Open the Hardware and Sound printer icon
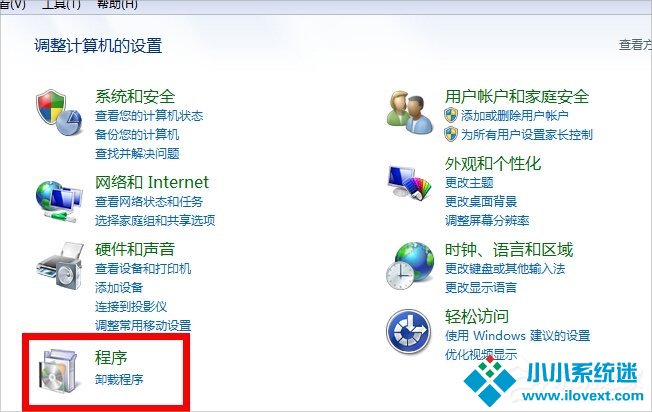Viewport: 652px width, 412px height. [x=60, y=266]
